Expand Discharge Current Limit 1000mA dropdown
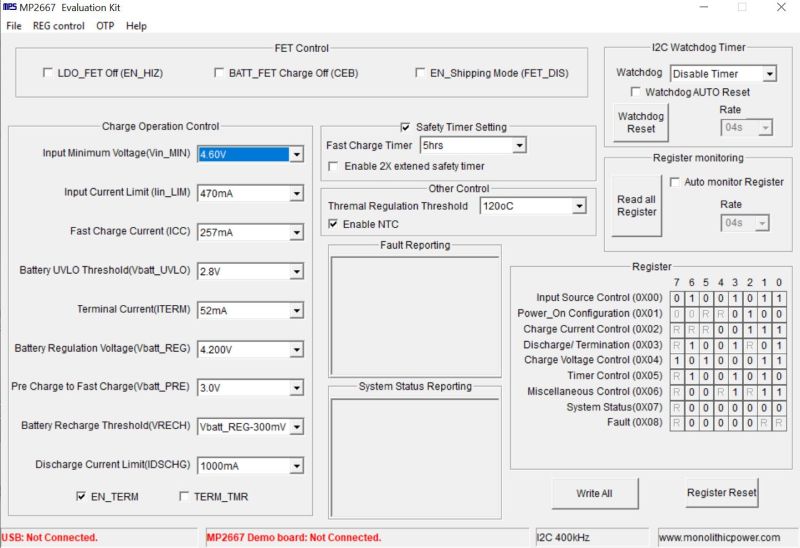800x548 pixels. [x=296, y=465]
